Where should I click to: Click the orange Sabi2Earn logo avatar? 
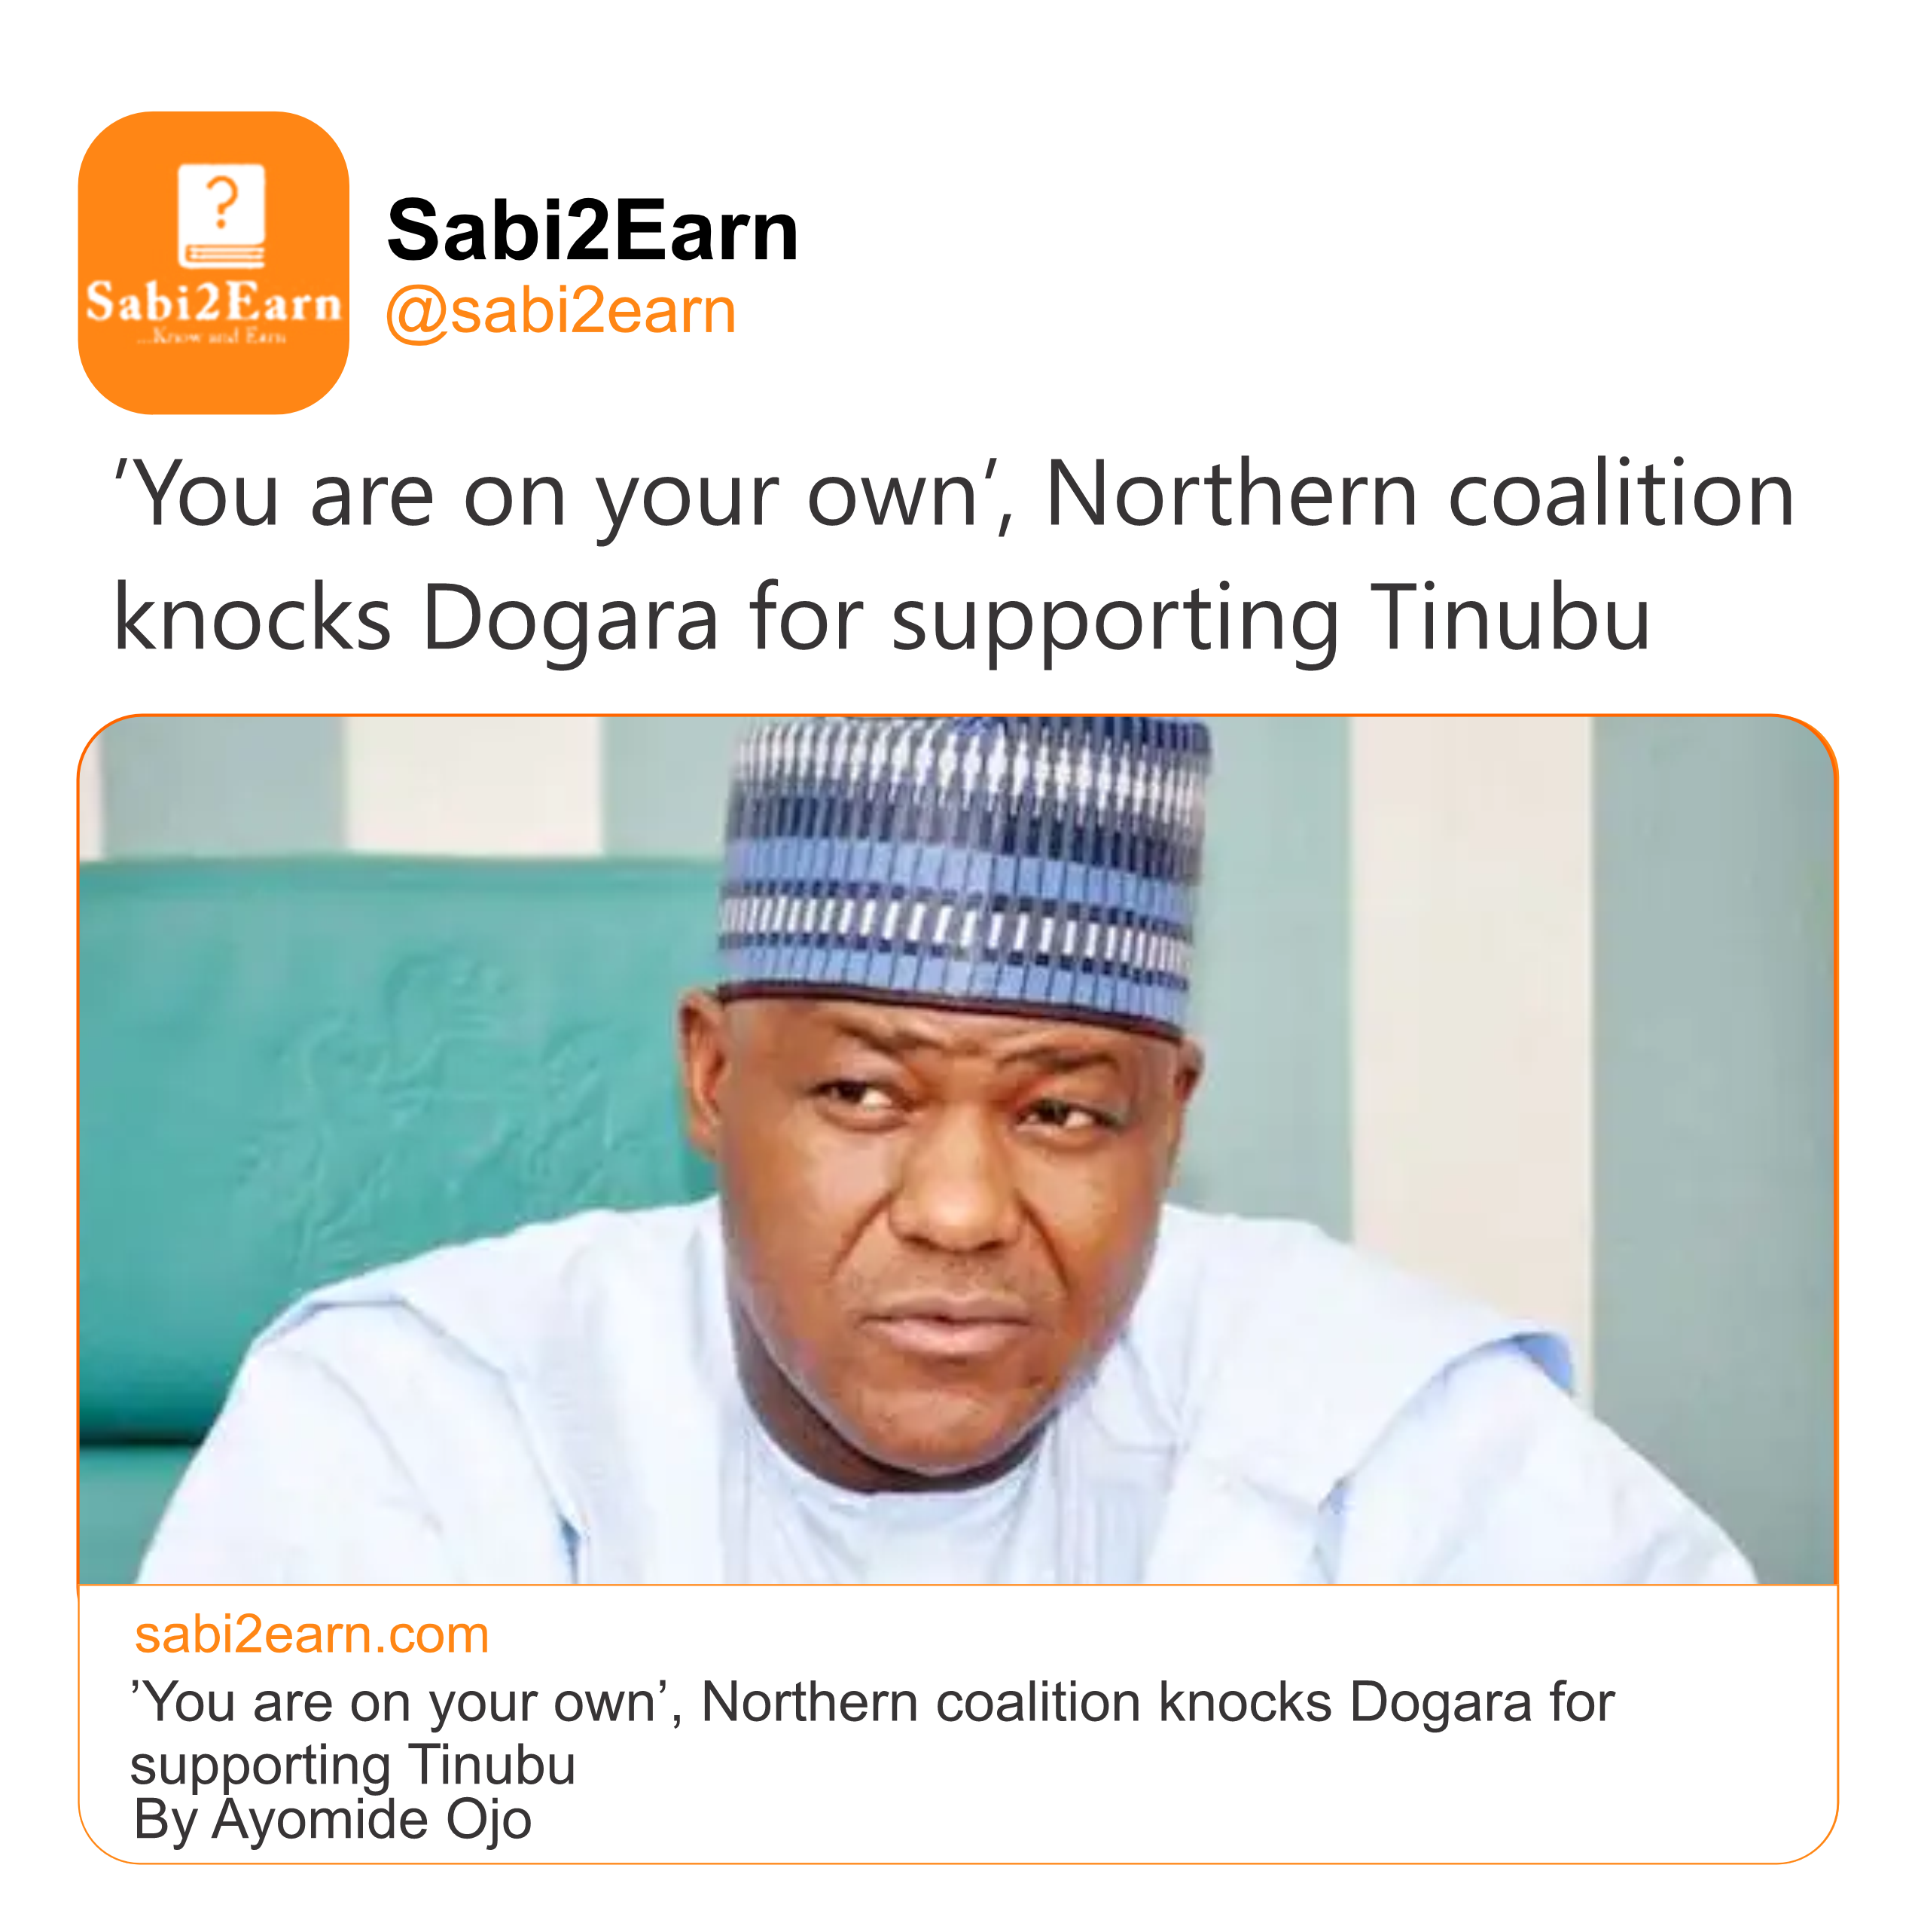pyautogui.click(x=213, y=263)
